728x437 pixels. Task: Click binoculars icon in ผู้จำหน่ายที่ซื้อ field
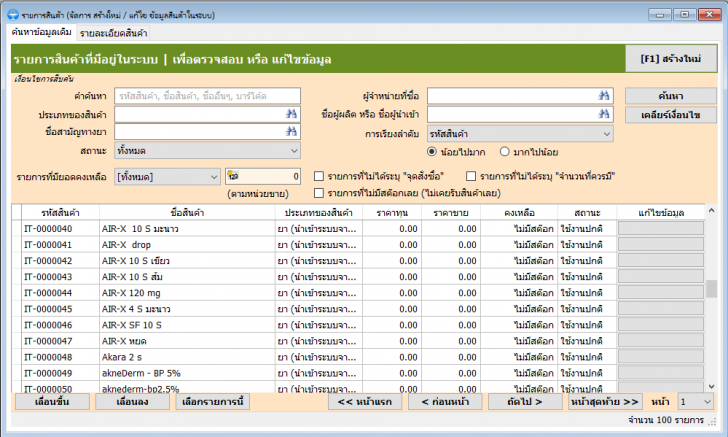coord(605,95)
